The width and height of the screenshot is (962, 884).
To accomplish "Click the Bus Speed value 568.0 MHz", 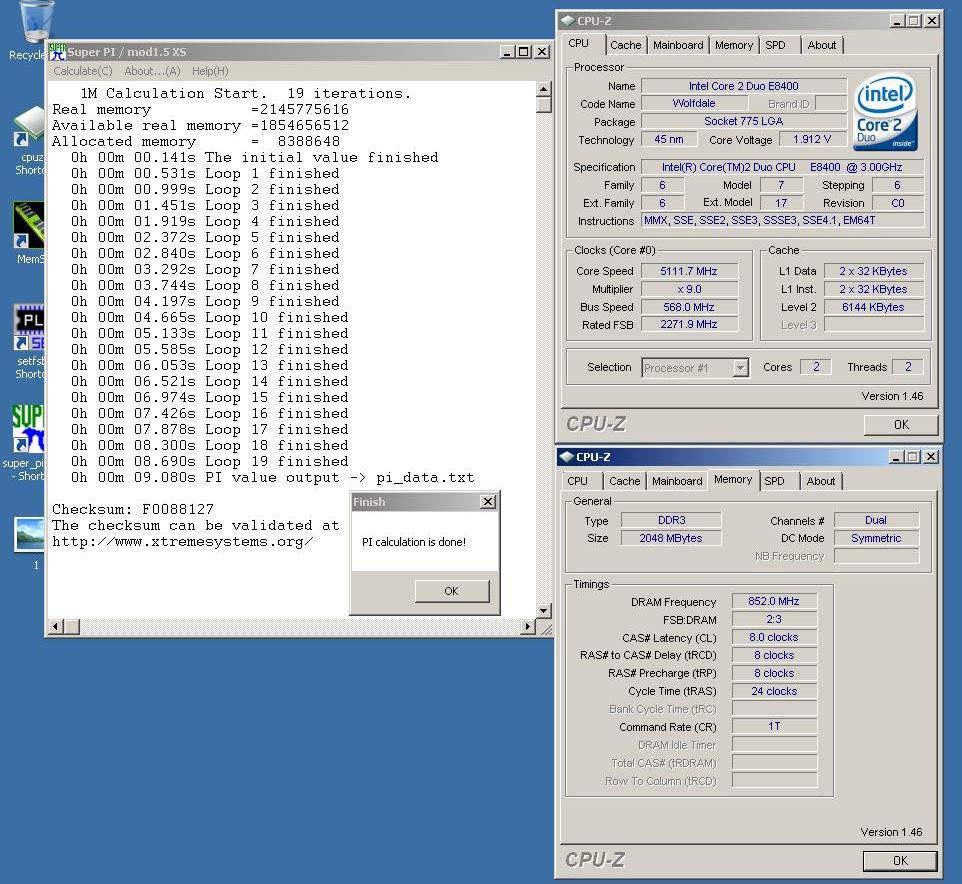I will pos(689,307).
